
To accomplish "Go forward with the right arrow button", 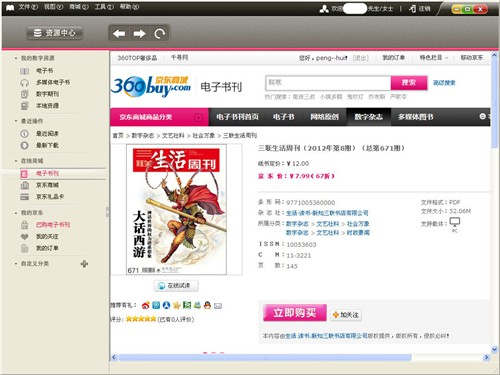I will click(139, 33).
